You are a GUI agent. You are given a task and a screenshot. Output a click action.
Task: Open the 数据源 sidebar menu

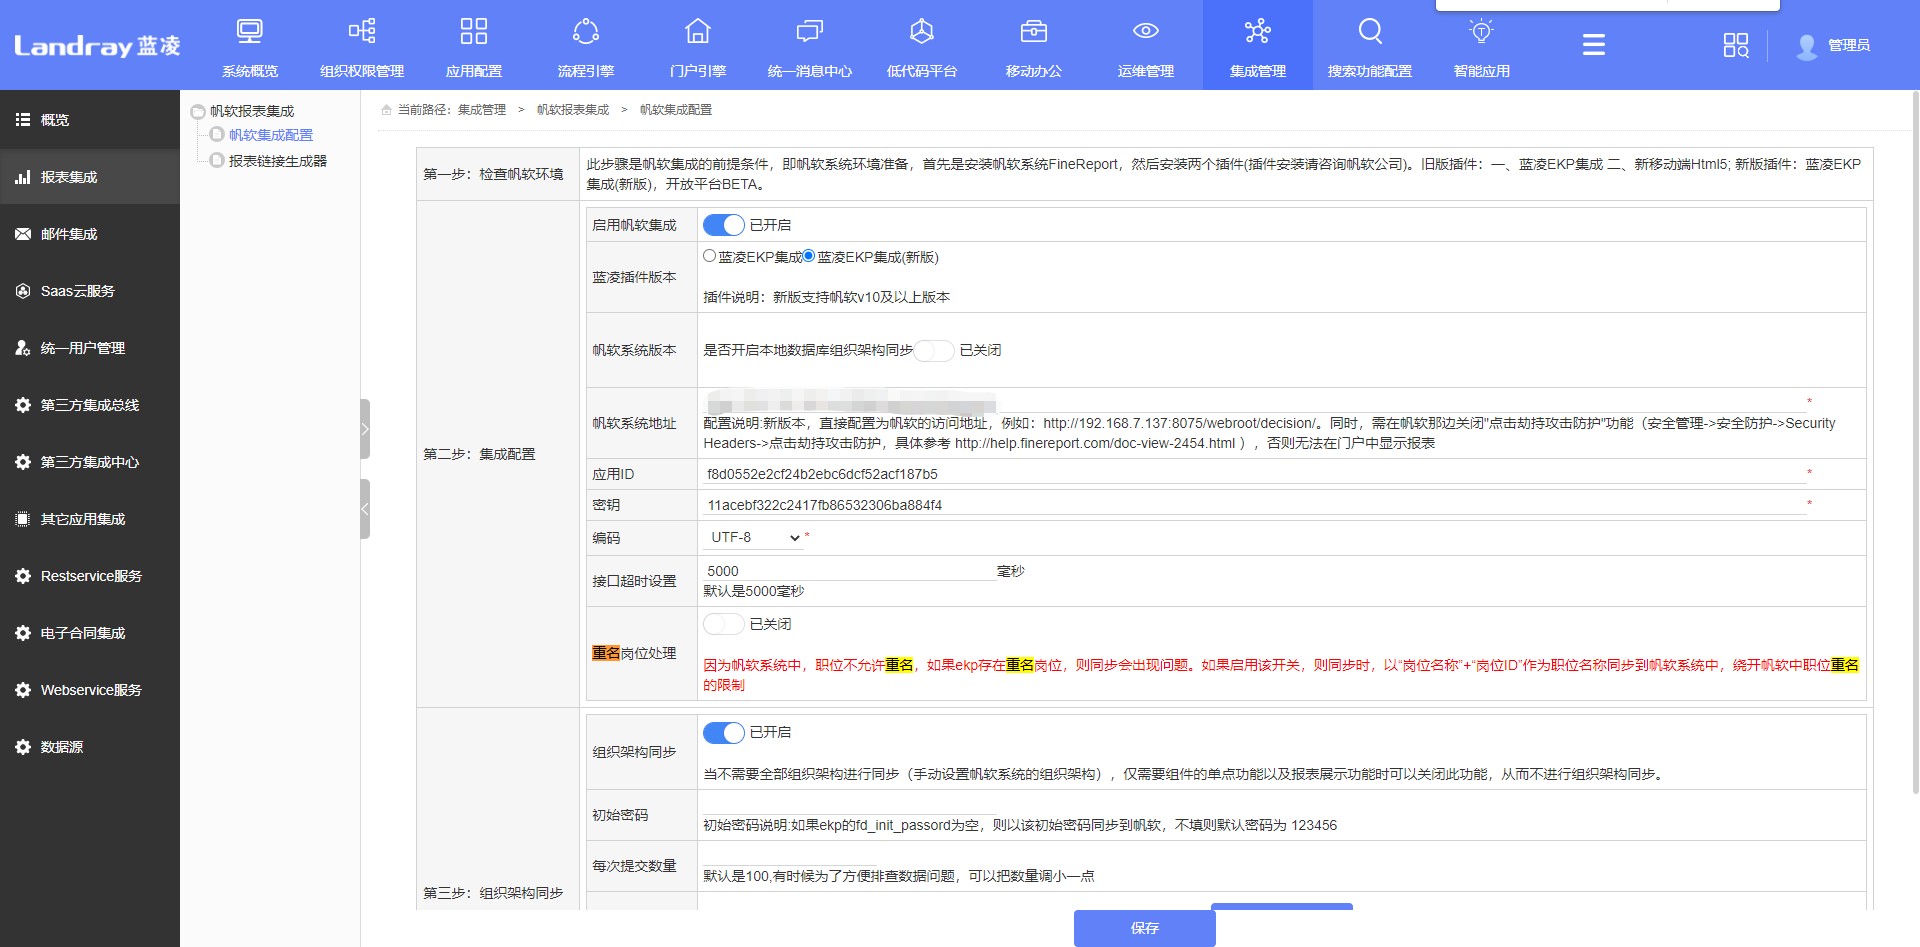pos(90,747)
